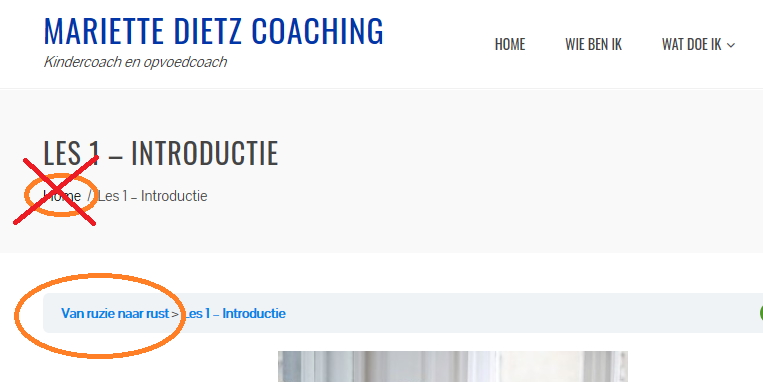This screenshot has height=382, width=763.
Task: Click the red X drawn over Home
Action: (x=55, y=190)
